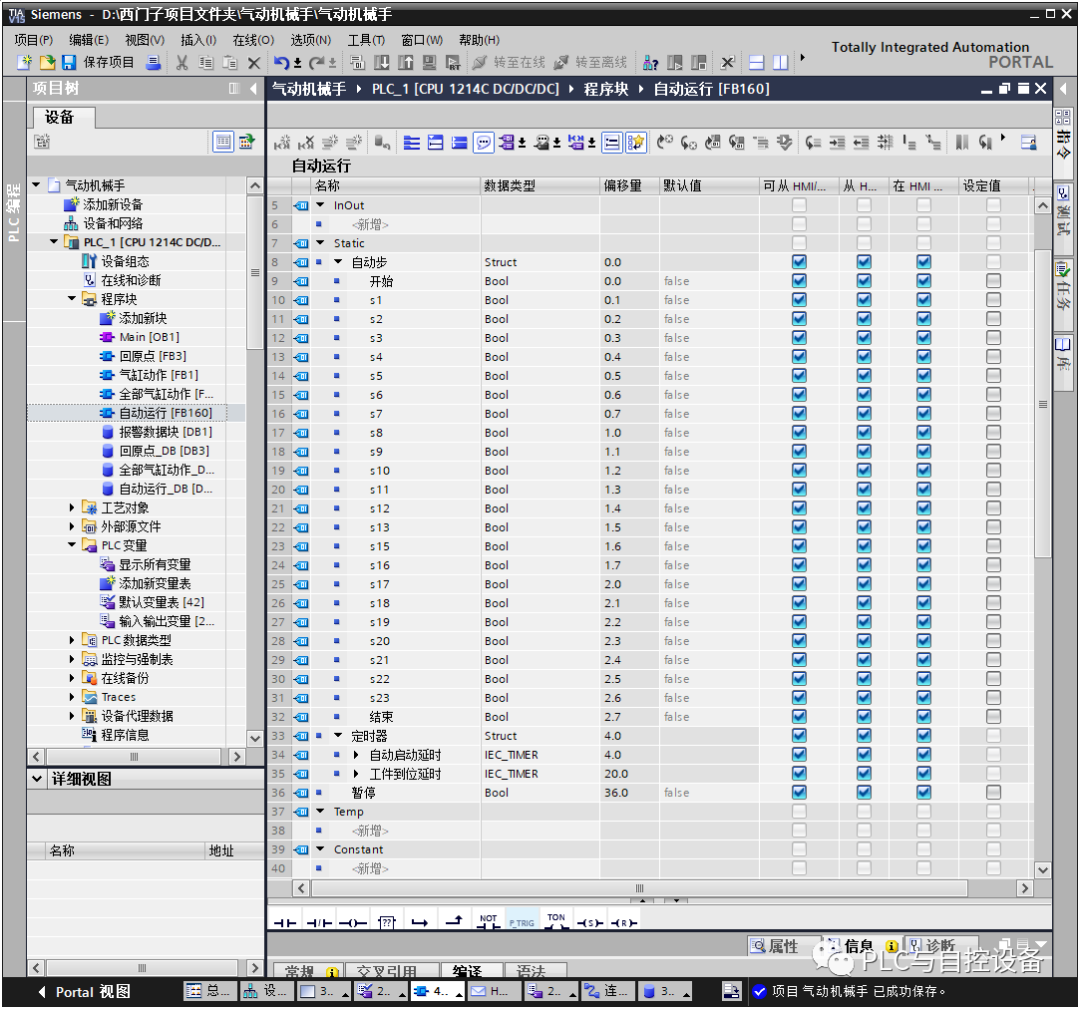Click the download to device icon

(382, 63)
